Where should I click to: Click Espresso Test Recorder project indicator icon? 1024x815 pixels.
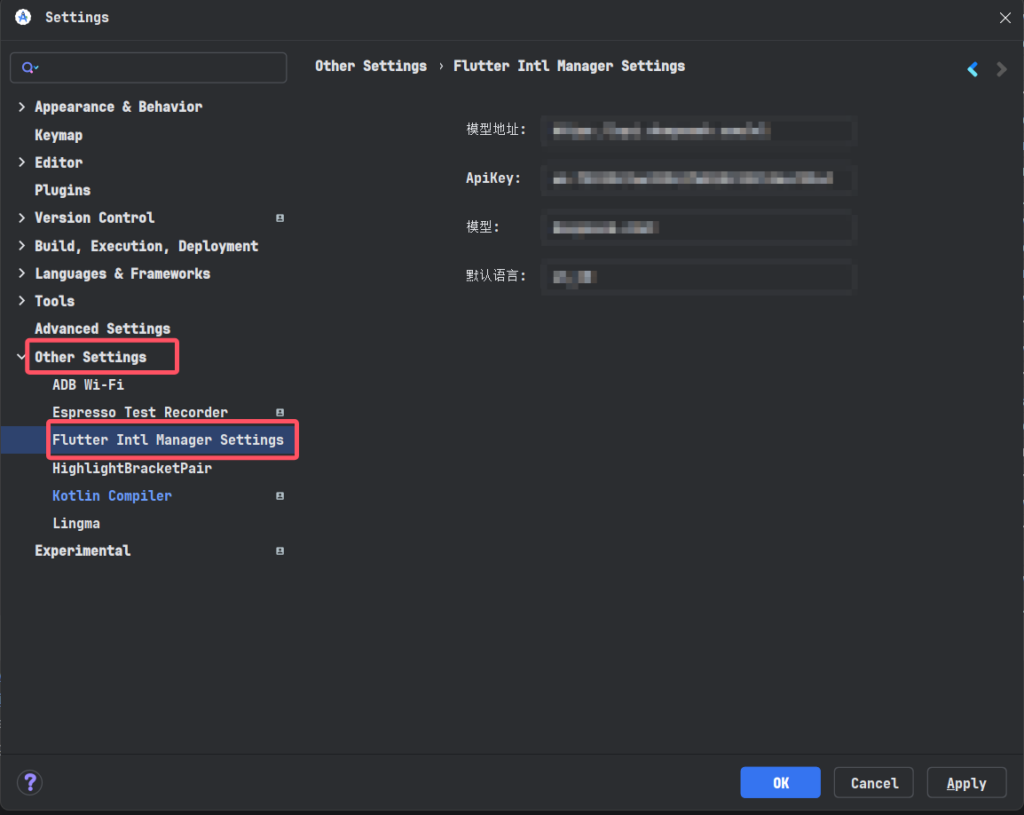(280, 412)
